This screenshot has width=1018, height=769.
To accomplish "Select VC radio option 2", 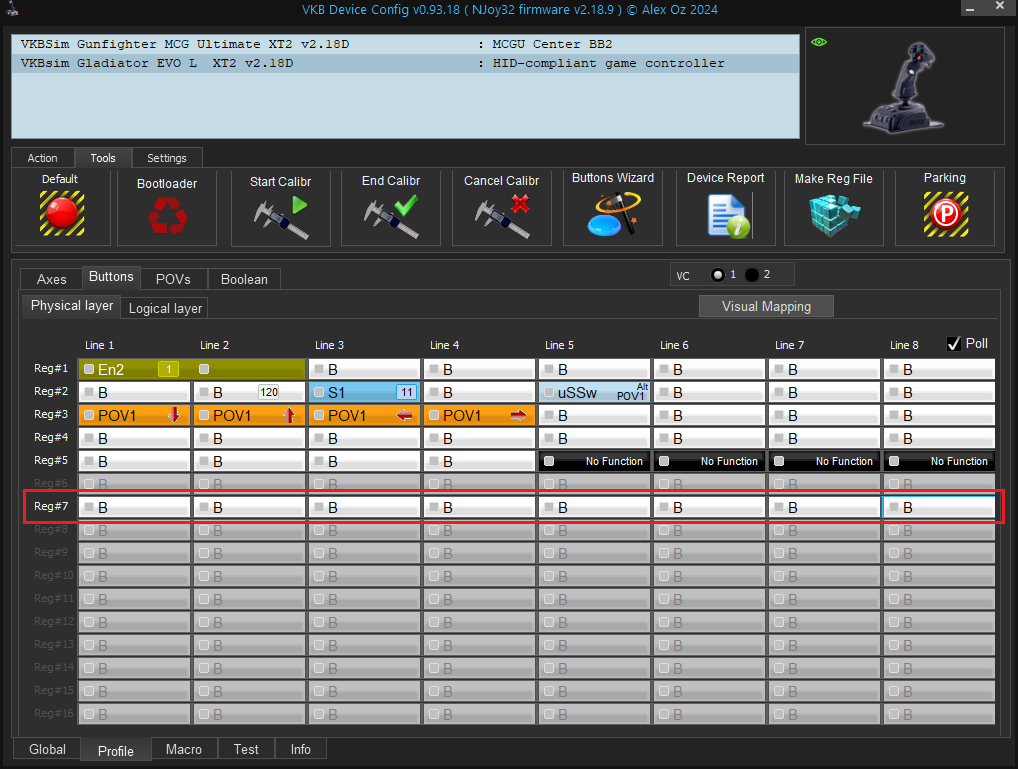I will pos(752,275).
